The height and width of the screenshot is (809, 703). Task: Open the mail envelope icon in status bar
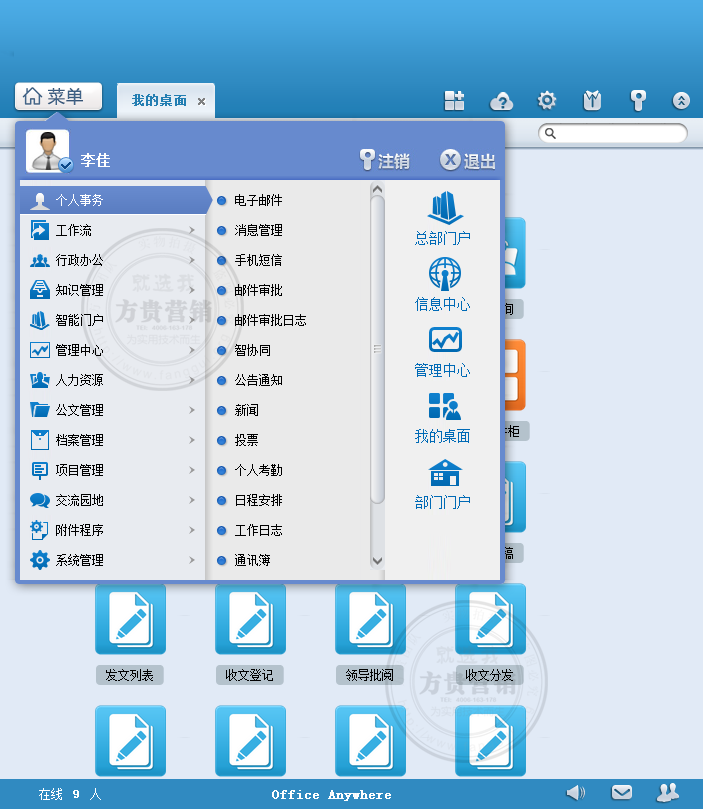[x=622, y=792]
